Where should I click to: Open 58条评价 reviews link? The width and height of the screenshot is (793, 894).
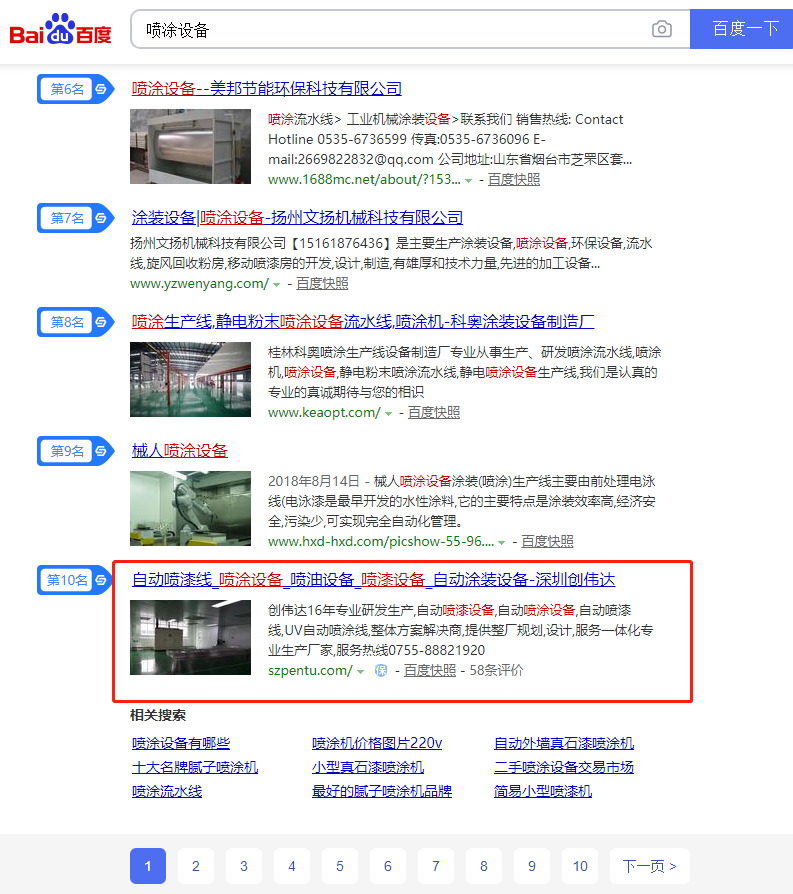pyautogui.click(x=496, y=670)
